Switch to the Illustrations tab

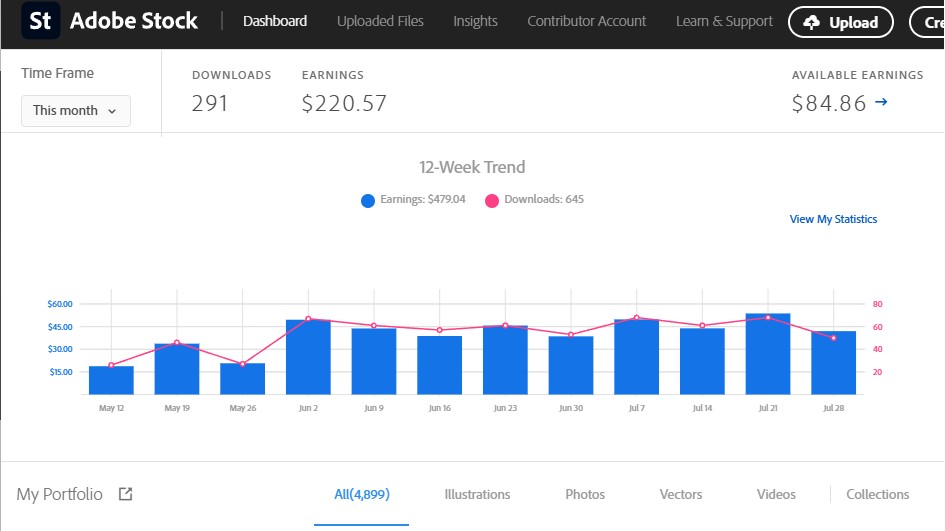pyautogui.click(x=477, y=494)
